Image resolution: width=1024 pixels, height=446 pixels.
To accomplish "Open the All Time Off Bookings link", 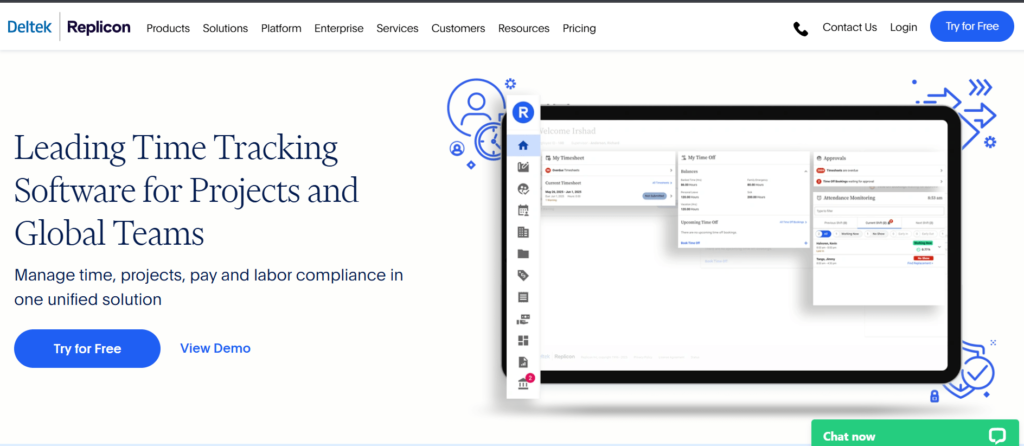I will 793,222.
